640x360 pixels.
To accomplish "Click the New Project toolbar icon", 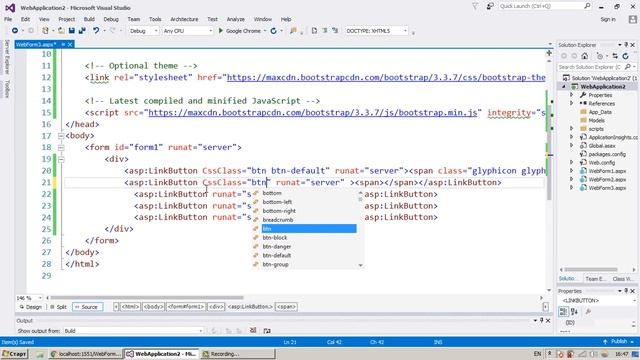I will (x=45, y=31).
